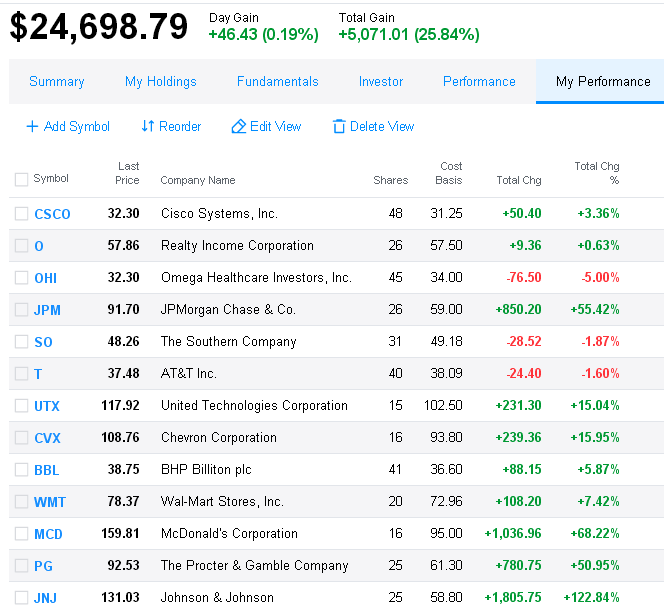
Task: Select the checkbox next to MCD
Action: coord(21,534)
